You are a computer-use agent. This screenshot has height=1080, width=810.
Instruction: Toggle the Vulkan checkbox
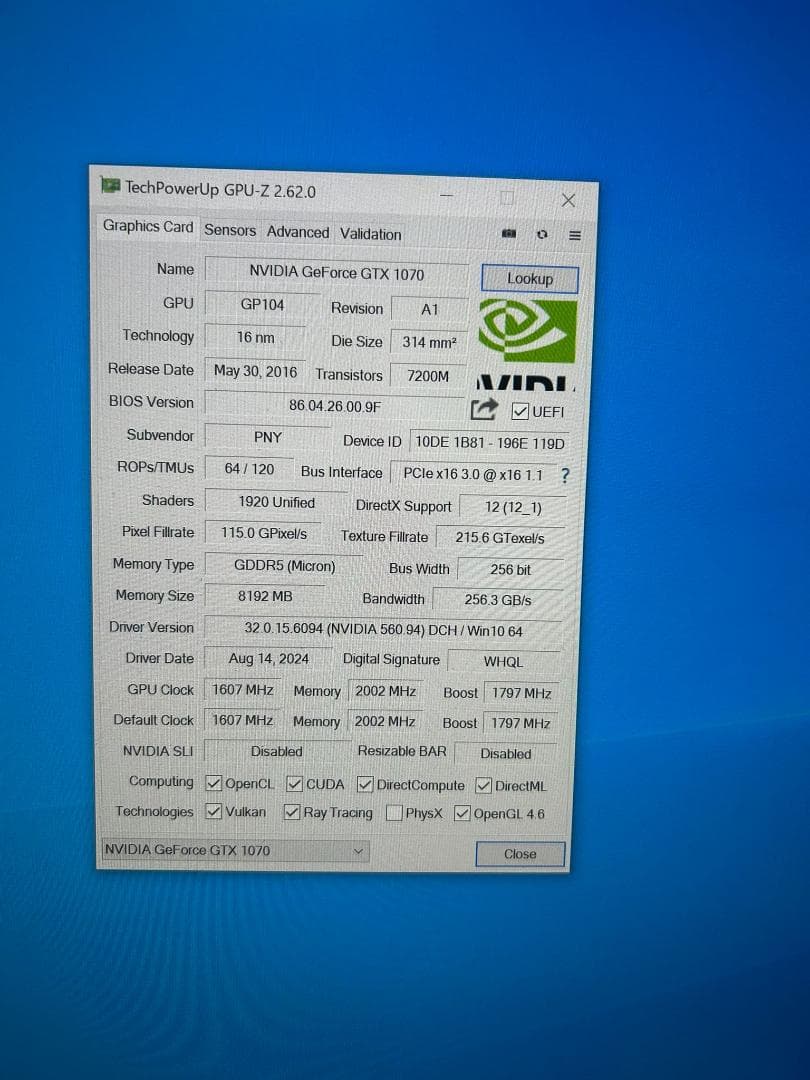click(214, 811)
